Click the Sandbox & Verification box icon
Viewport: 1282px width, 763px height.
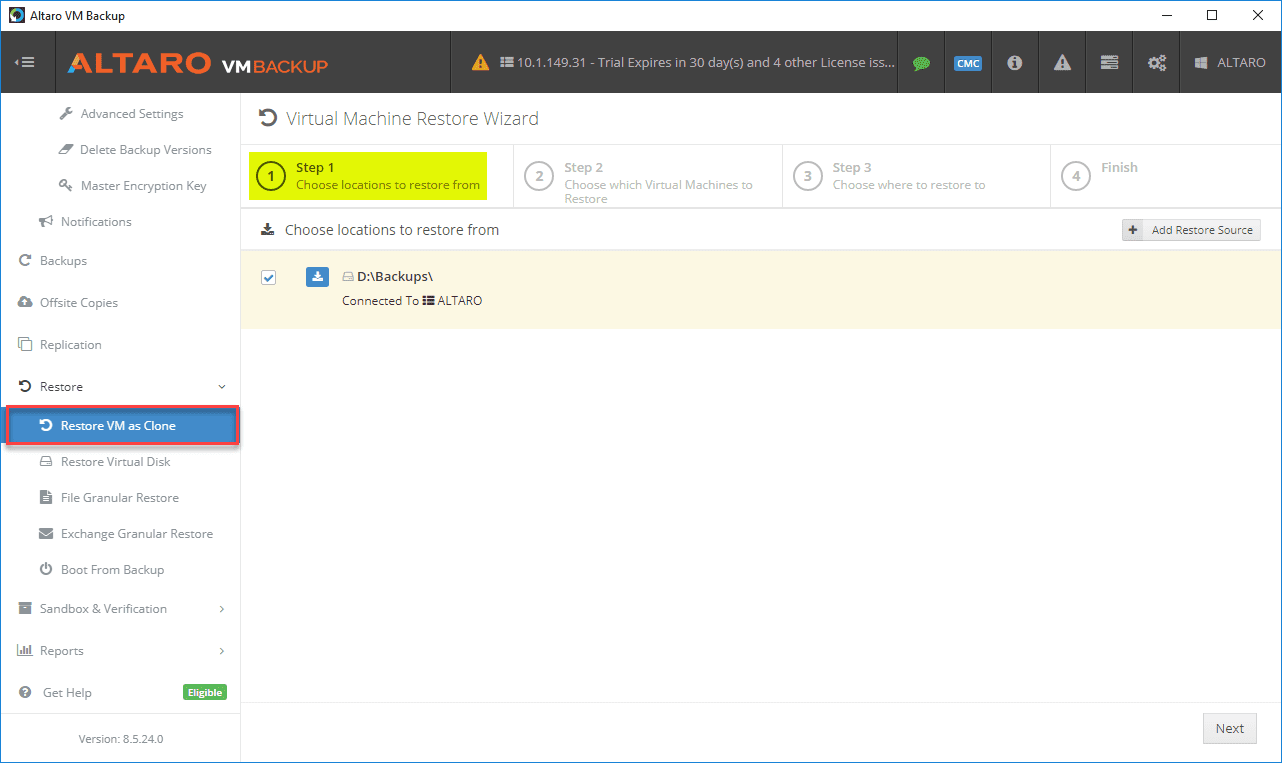26,609
